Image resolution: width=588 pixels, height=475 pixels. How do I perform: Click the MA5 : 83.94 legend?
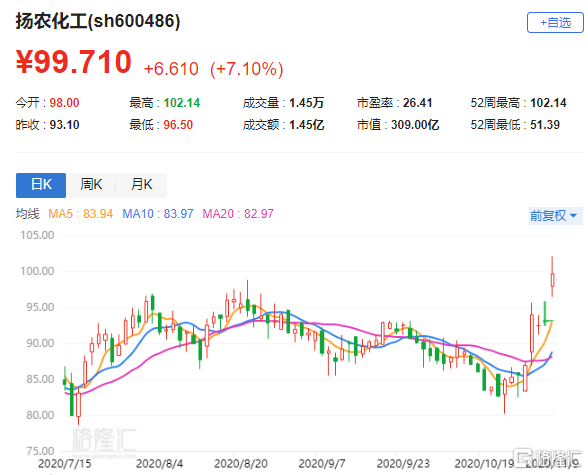click(x=81, y=214)
